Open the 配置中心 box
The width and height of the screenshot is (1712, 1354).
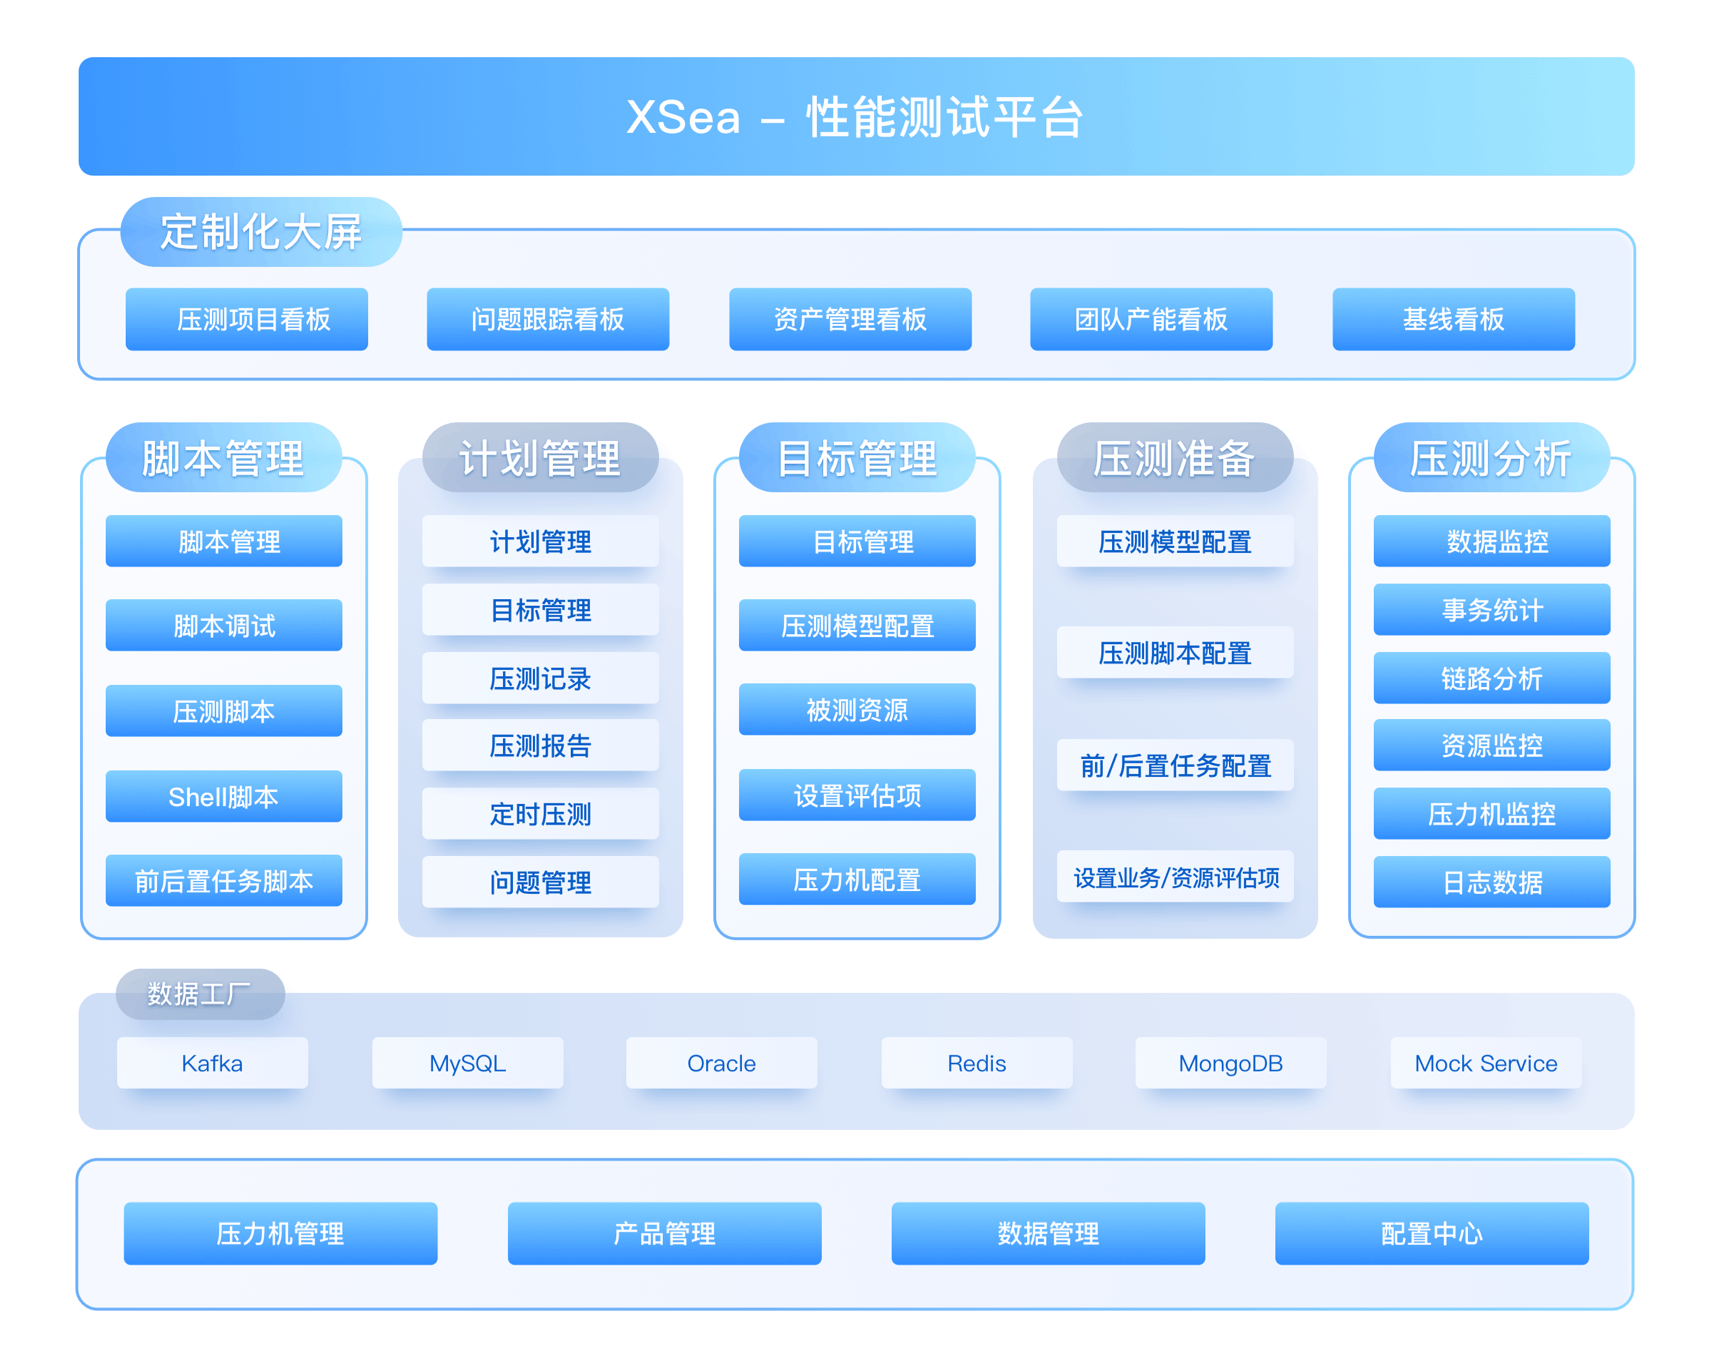pos(1432,1233)
